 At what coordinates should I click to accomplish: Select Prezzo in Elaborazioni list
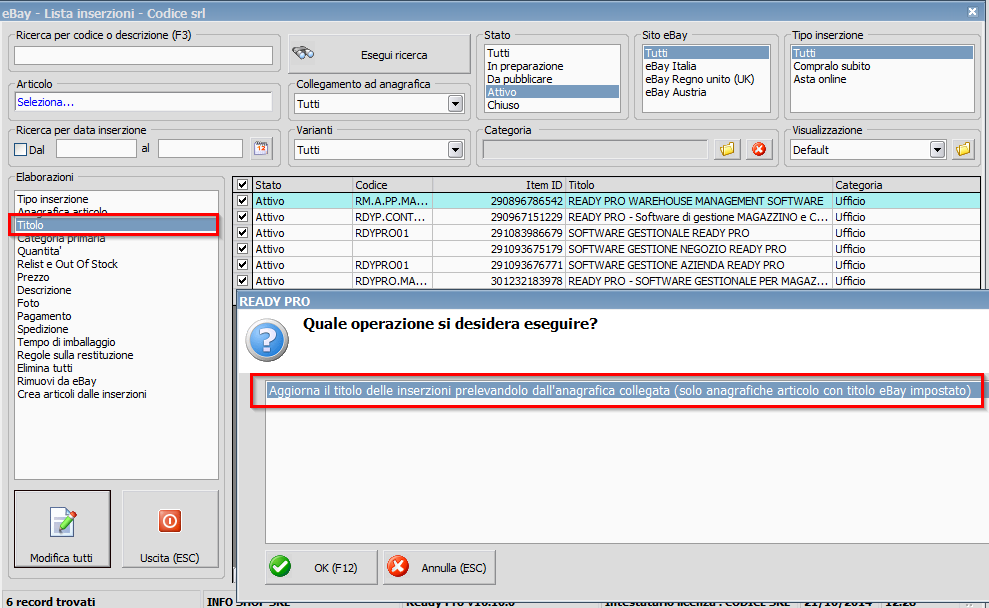[116, 277]
